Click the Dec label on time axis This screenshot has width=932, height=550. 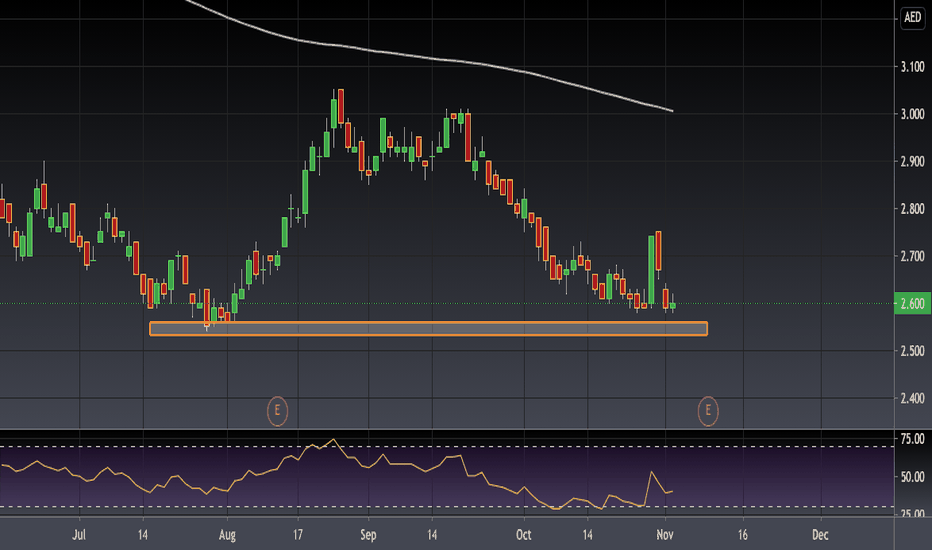820,535
